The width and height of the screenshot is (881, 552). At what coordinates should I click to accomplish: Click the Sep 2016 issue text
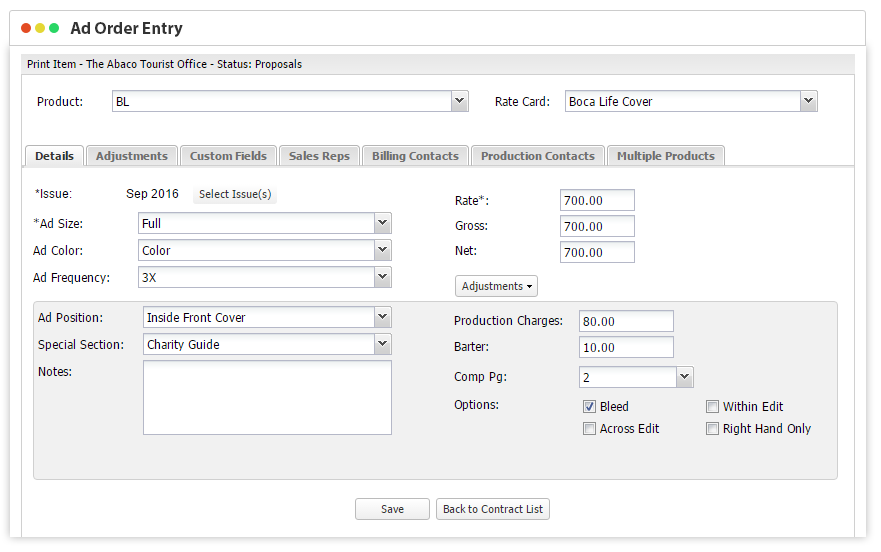coord(152,194)
